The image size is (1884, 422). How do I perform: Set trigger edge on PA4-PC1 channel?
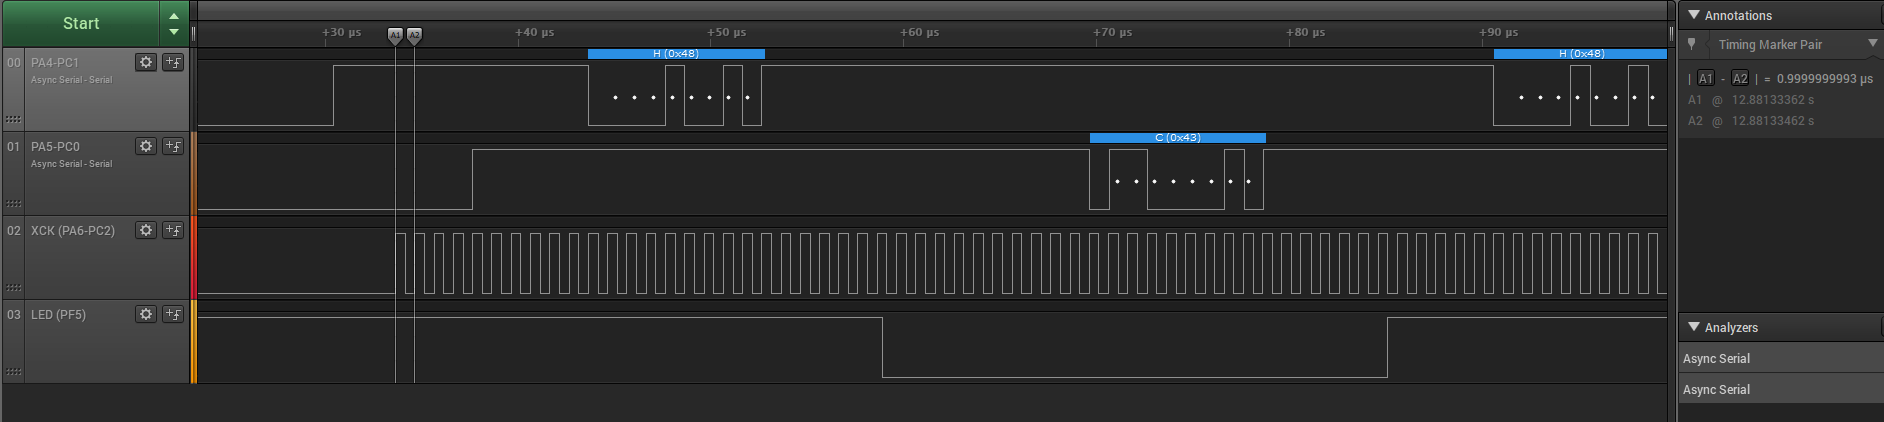tap(173, 62)
